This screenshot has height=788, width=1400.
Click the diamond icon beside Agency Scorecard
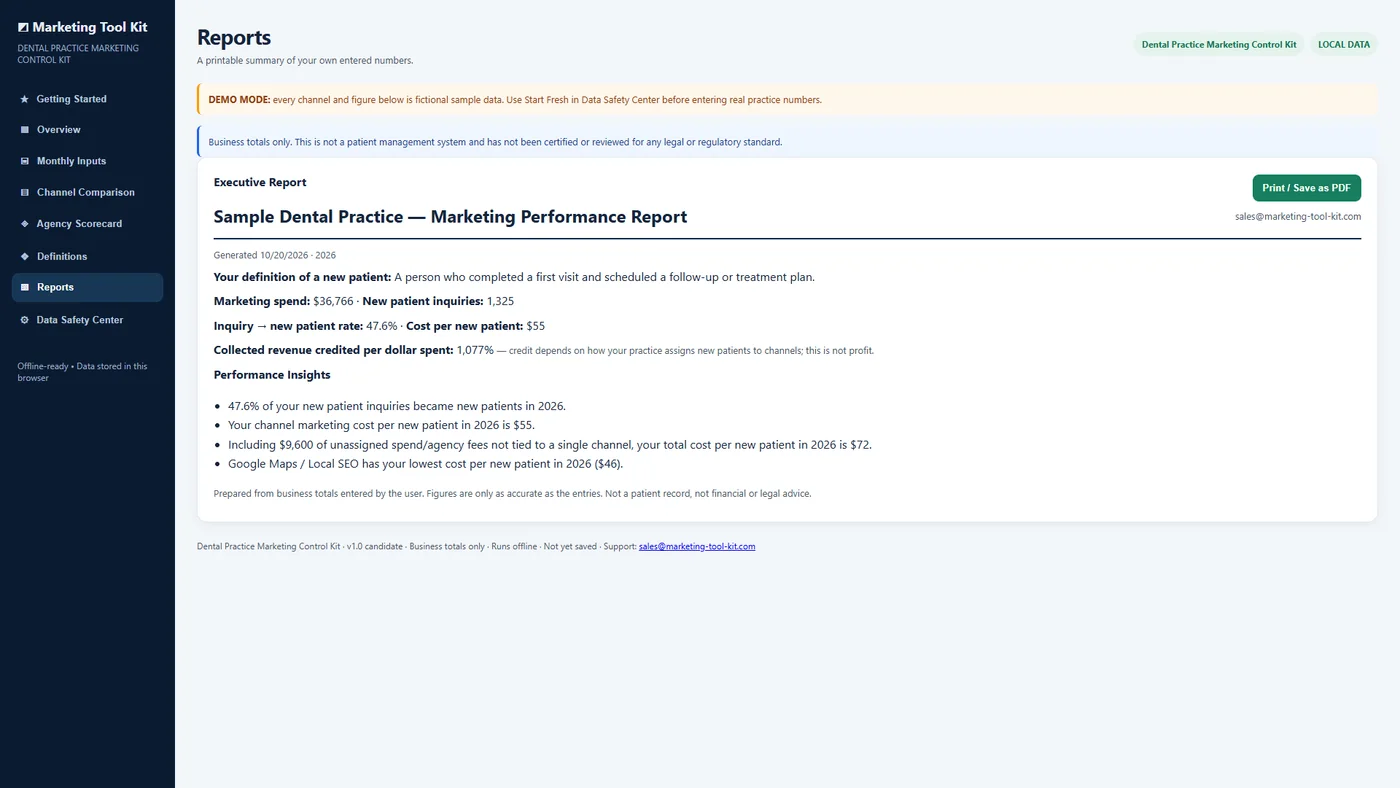24,224
